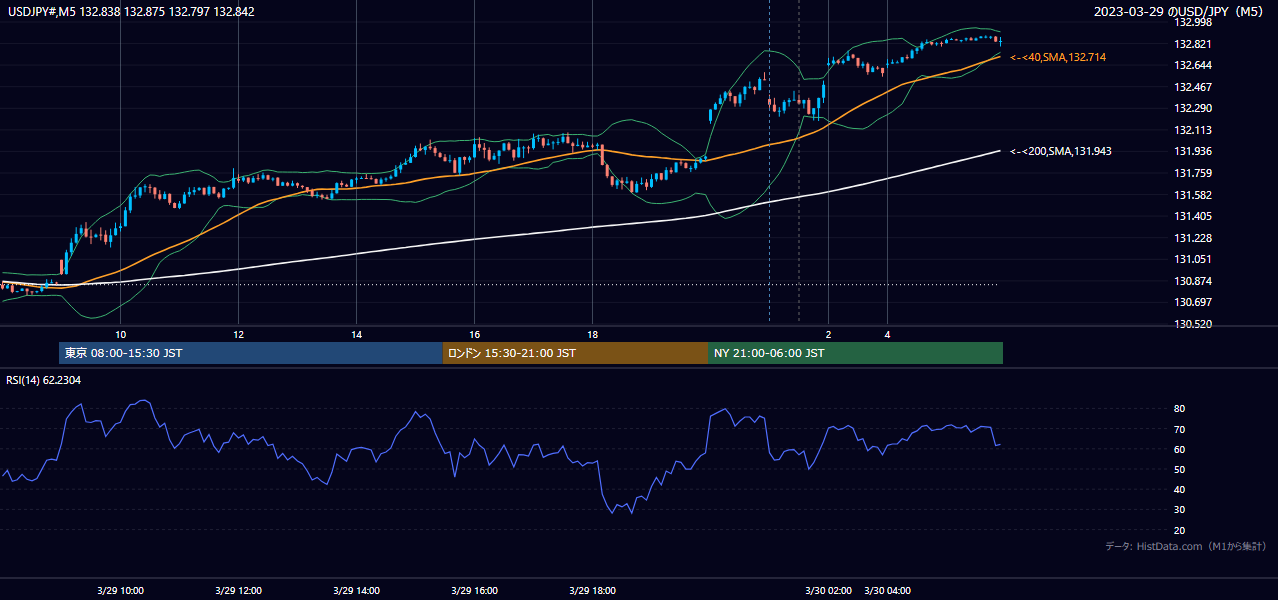
Task: Click the RSI axis level 20
Action: tap(1179, 530)
